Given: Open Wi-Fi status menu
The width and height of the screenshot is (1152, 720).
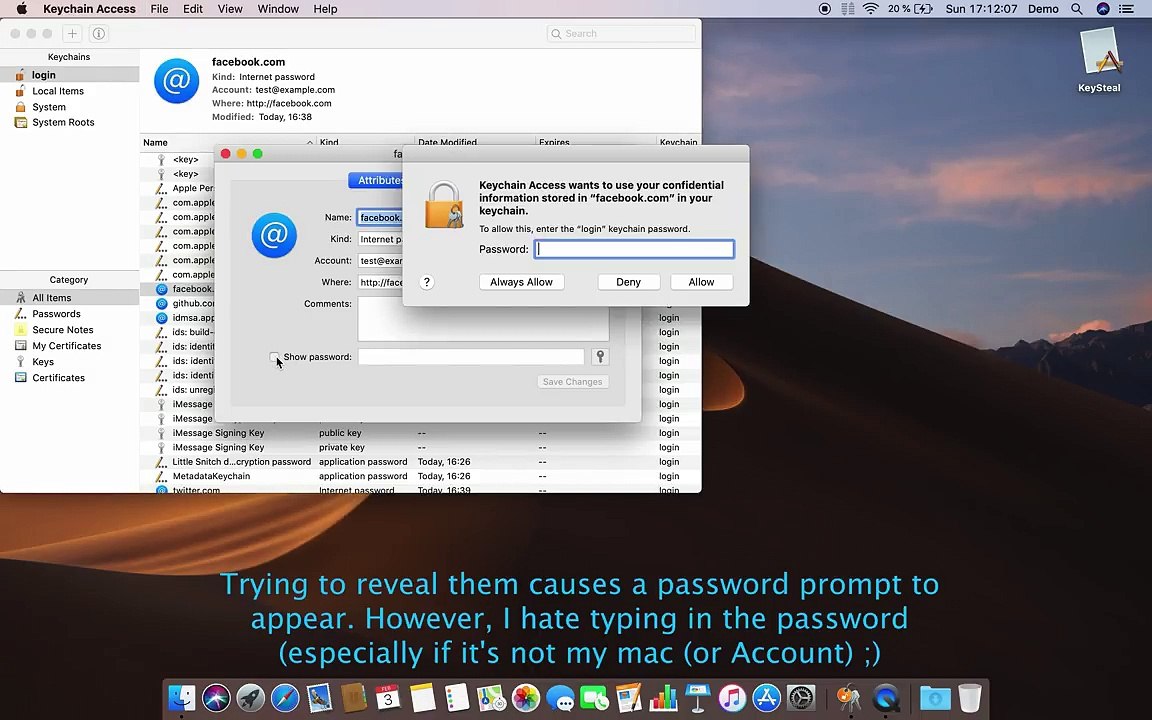Looking at the screenshot, I should click(x=871, y=9).
